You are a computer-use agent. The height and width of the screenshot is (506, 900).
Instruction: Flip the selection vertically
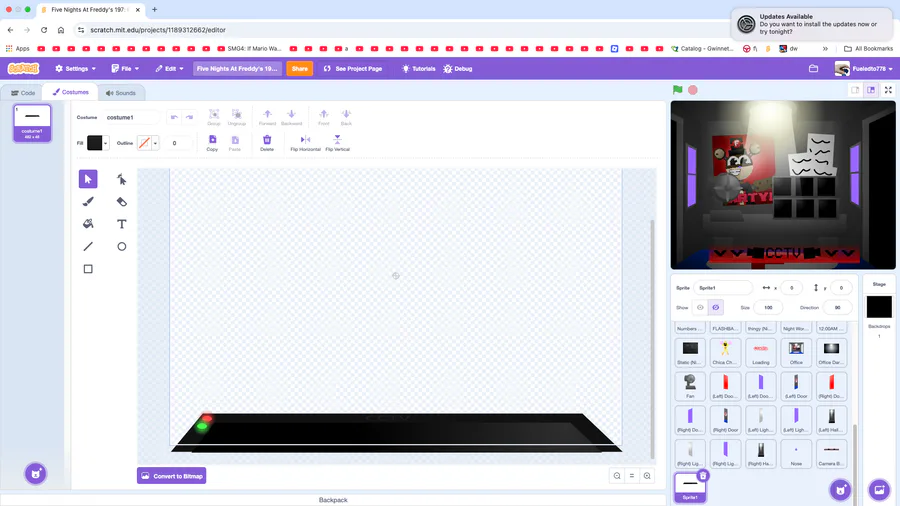338,143
